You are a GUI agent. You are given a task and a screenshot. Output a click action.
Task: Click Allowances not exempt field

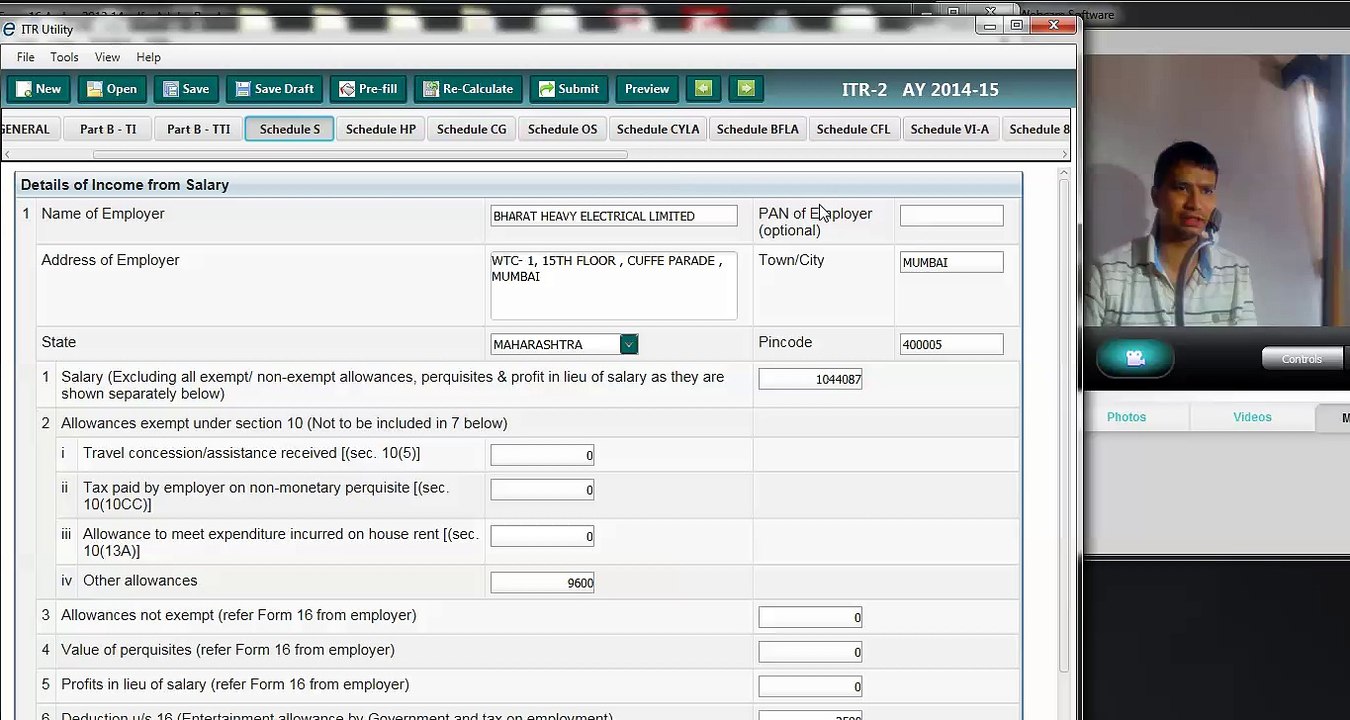tap(810, 617)
